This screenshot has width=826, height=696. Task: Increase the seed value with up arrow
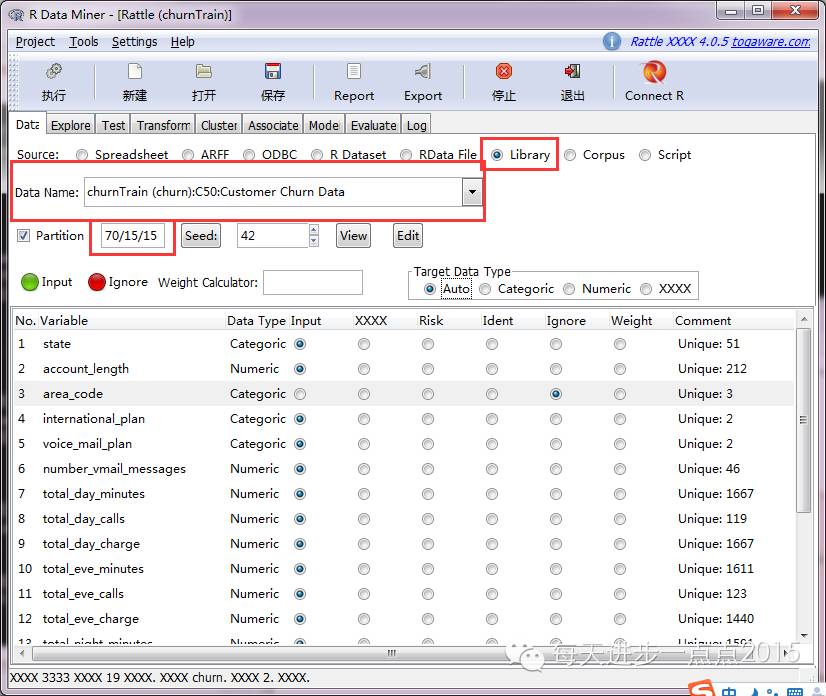point(314,230)
